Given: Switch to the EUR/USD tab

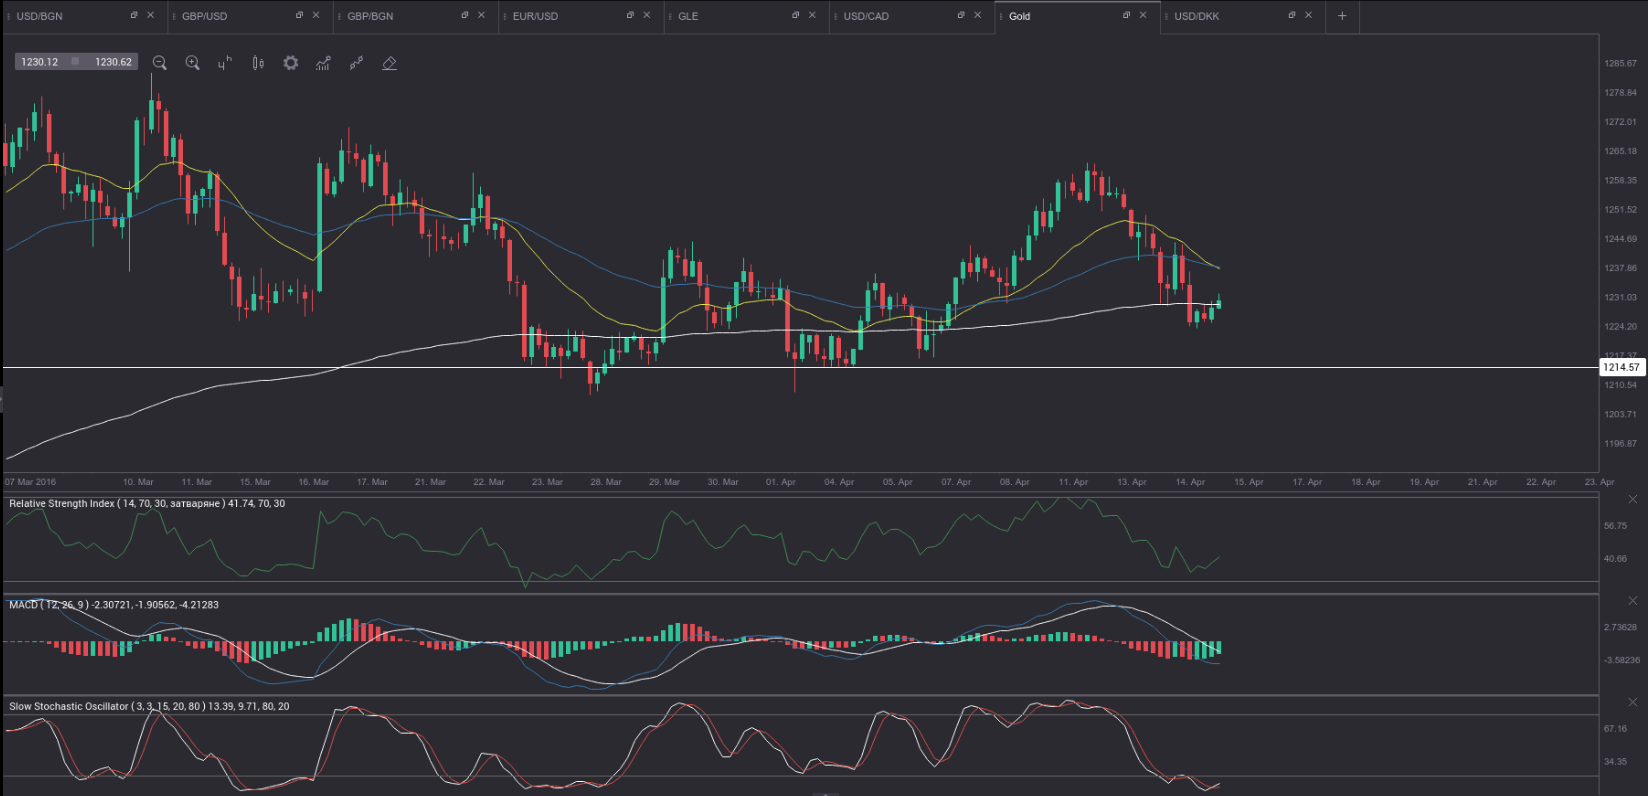Looking at the screenshot, I should pyautogui.click(x=536, y=16).
